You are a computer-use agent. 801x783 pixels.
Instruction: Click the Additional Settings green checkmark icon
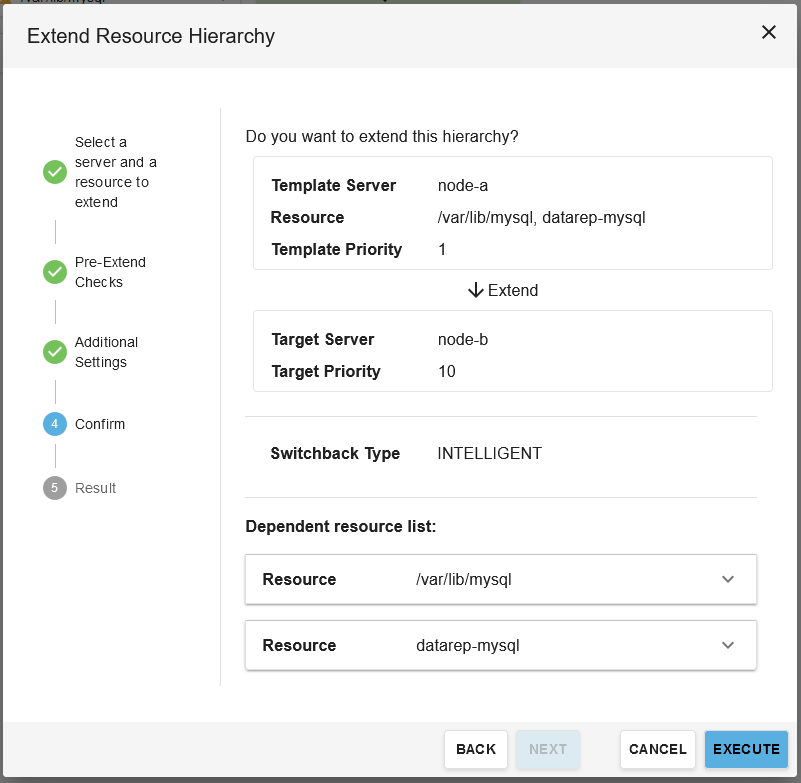[x=55, y=352]
